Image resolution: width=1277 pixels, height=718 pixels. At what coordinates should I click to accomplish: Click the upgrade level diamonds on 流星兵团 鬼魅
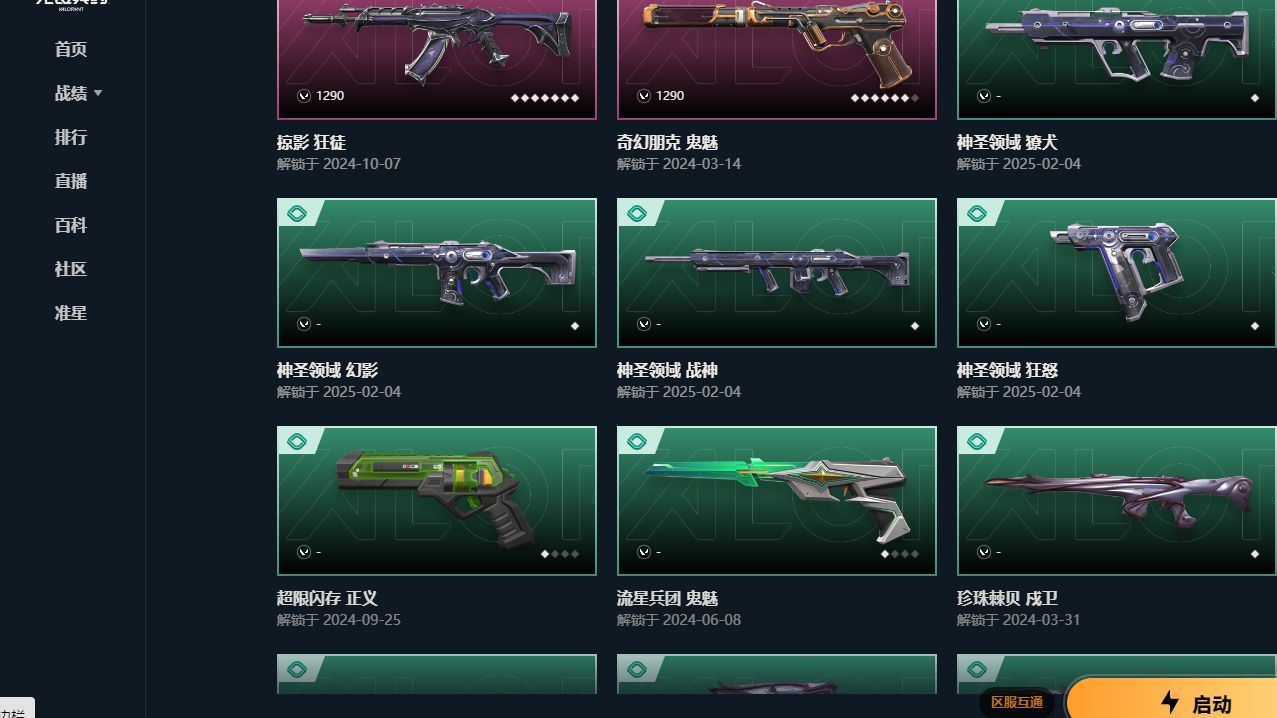click(x=899, y=553)
